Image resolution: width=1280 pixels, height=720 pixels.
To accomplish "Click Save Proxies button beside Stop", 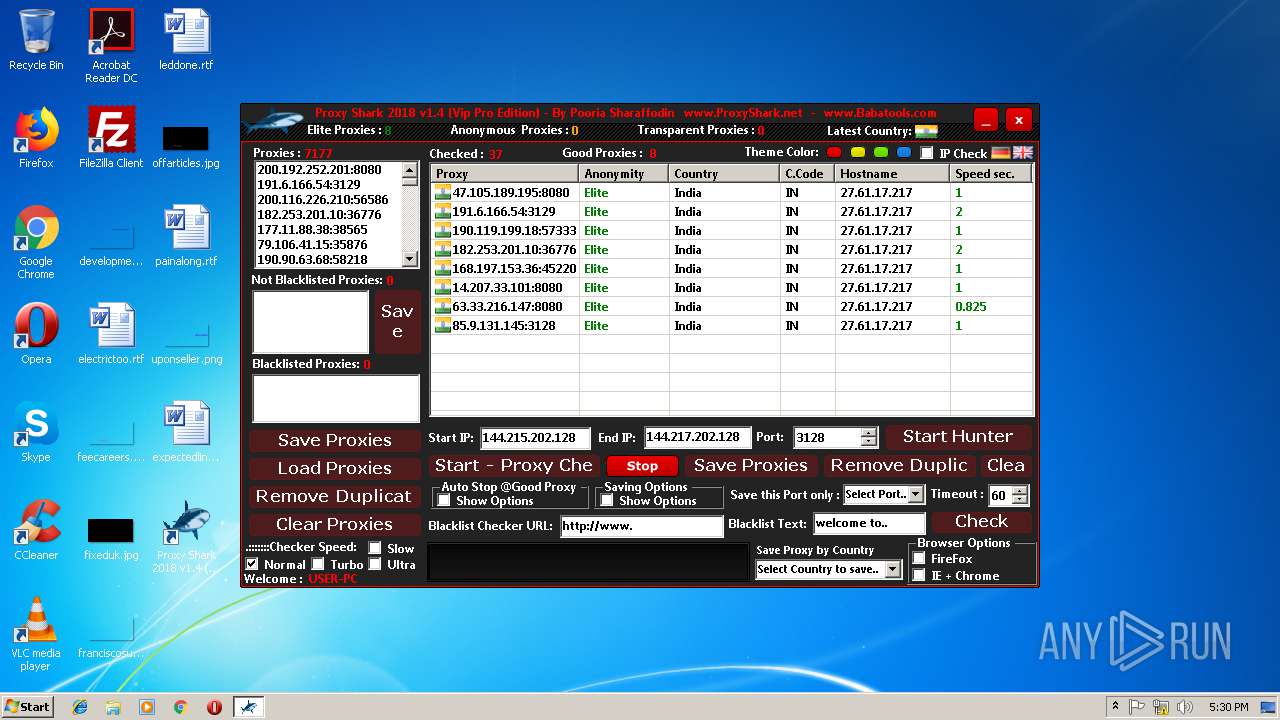I will point(750,465).
